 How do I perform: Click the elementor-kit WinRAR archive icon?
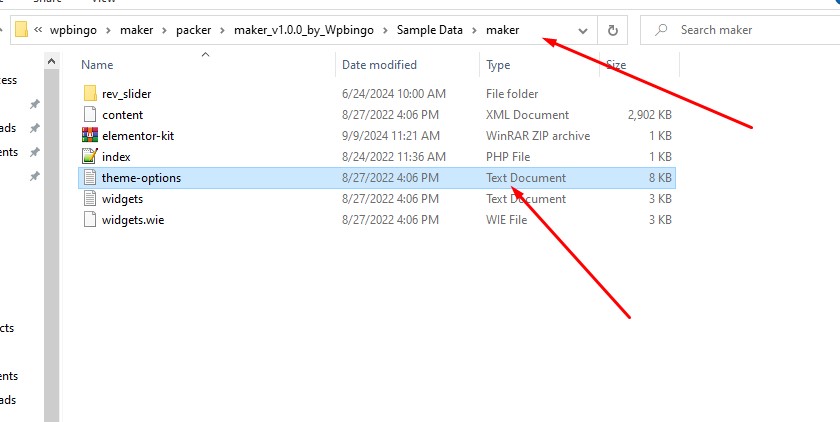(x=89, y=135)
